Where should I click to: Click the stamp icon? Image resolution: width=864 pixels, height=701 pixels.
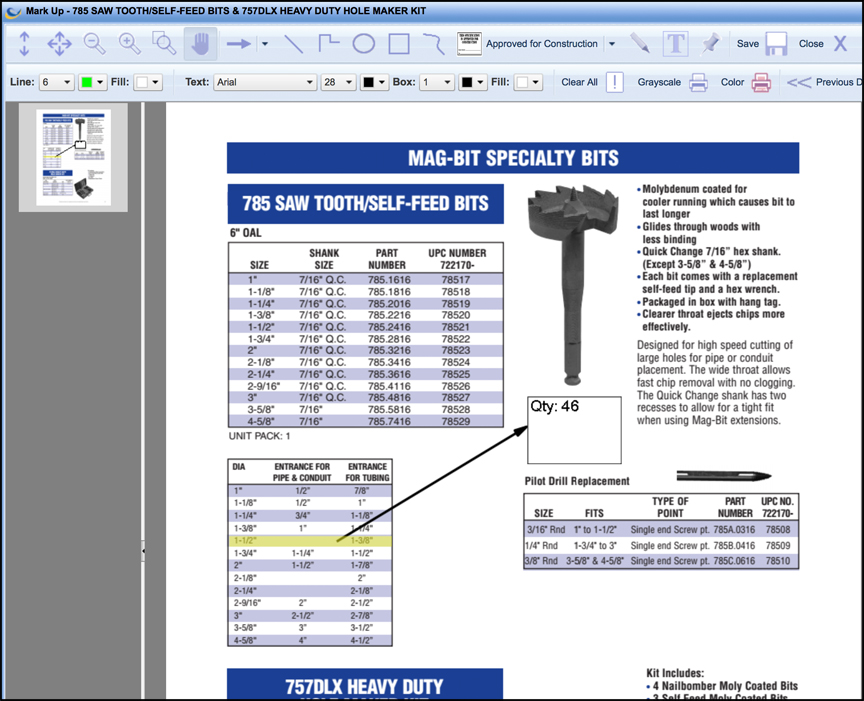point(469,44)
